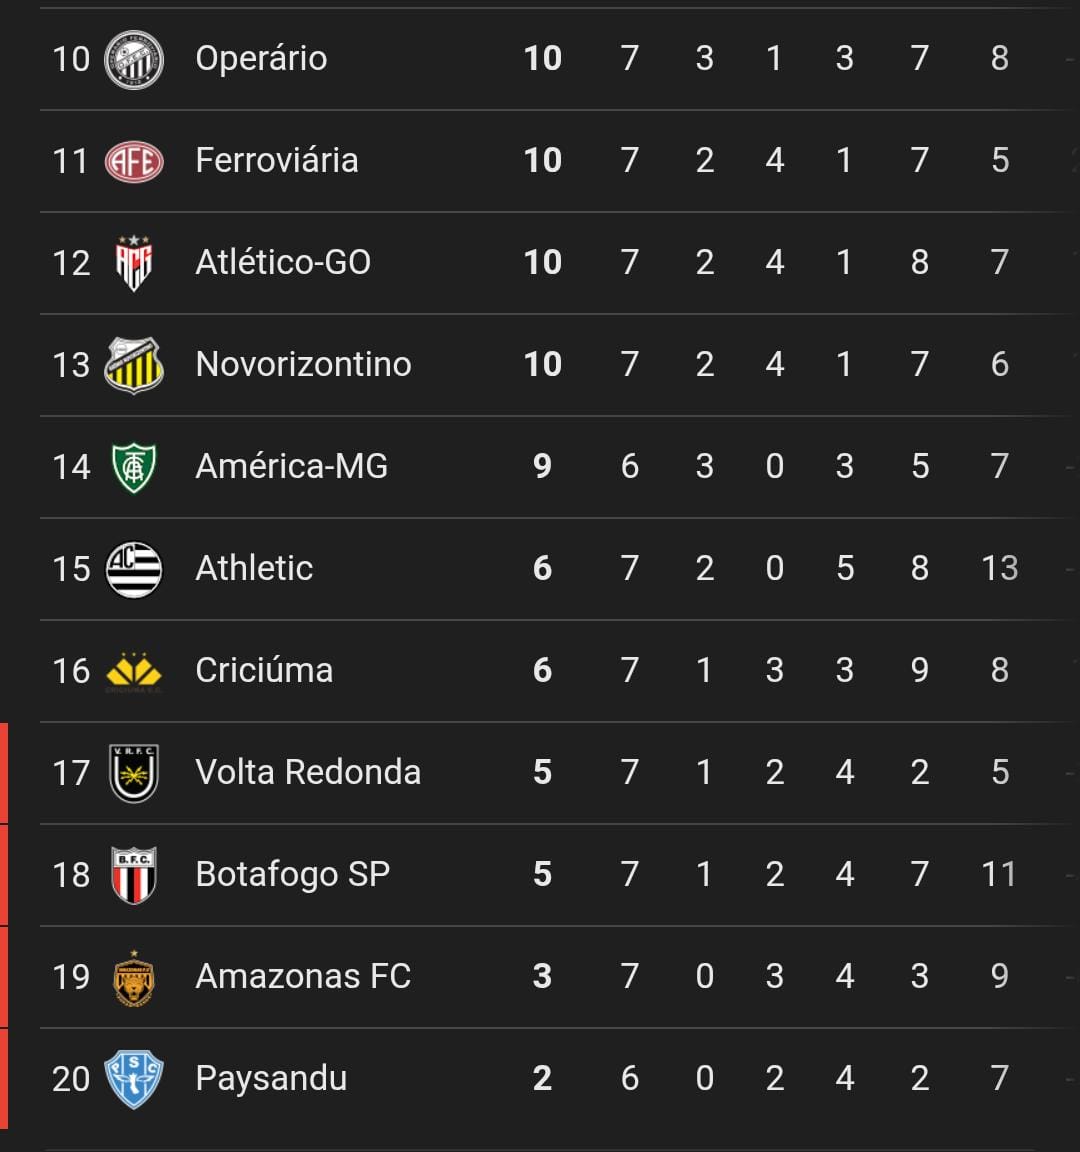Go to Novorizontino team details
1080x1152 pixels.
pos(303,364)
